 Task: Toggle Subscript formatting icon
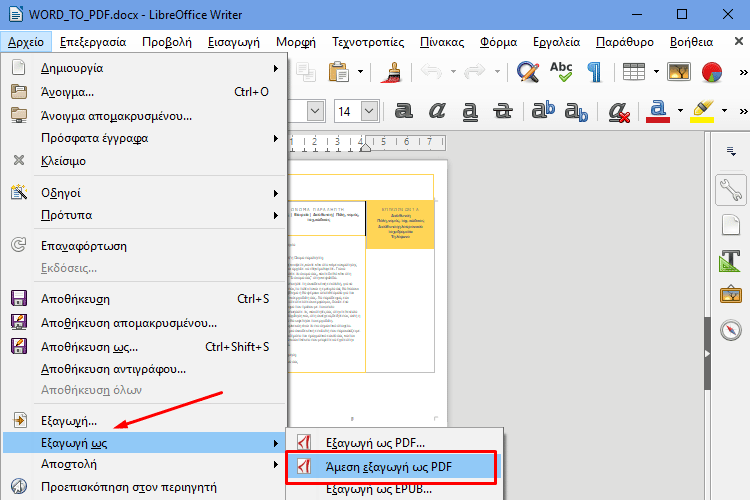point(576,112)
